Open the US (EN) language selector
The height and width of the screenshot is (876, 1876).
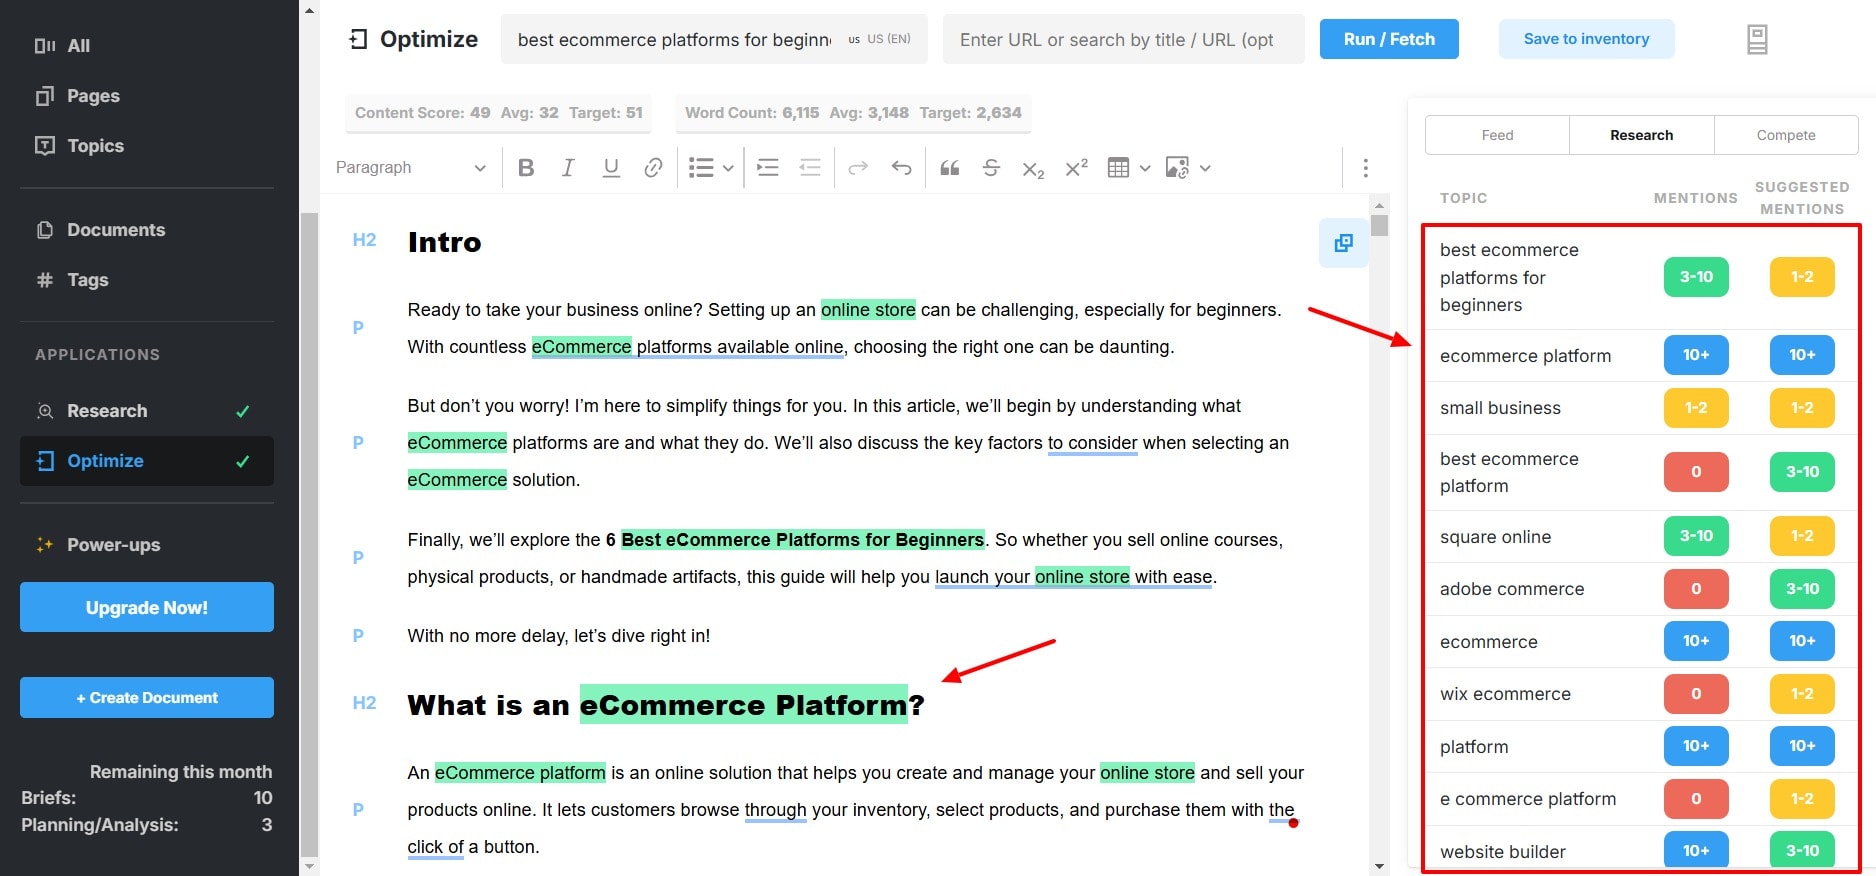point(880,40)
